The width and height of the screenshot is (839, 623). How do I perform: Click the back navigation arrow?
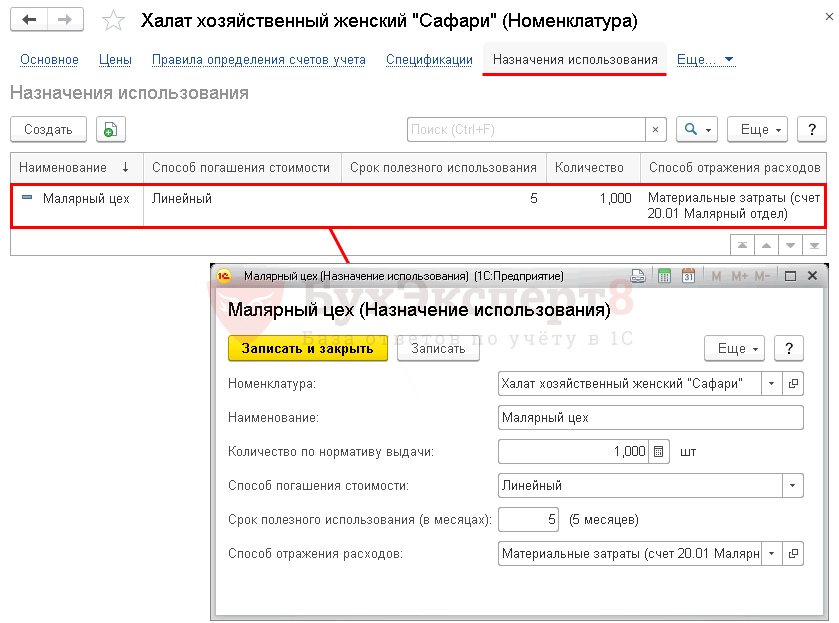[32, 20]
